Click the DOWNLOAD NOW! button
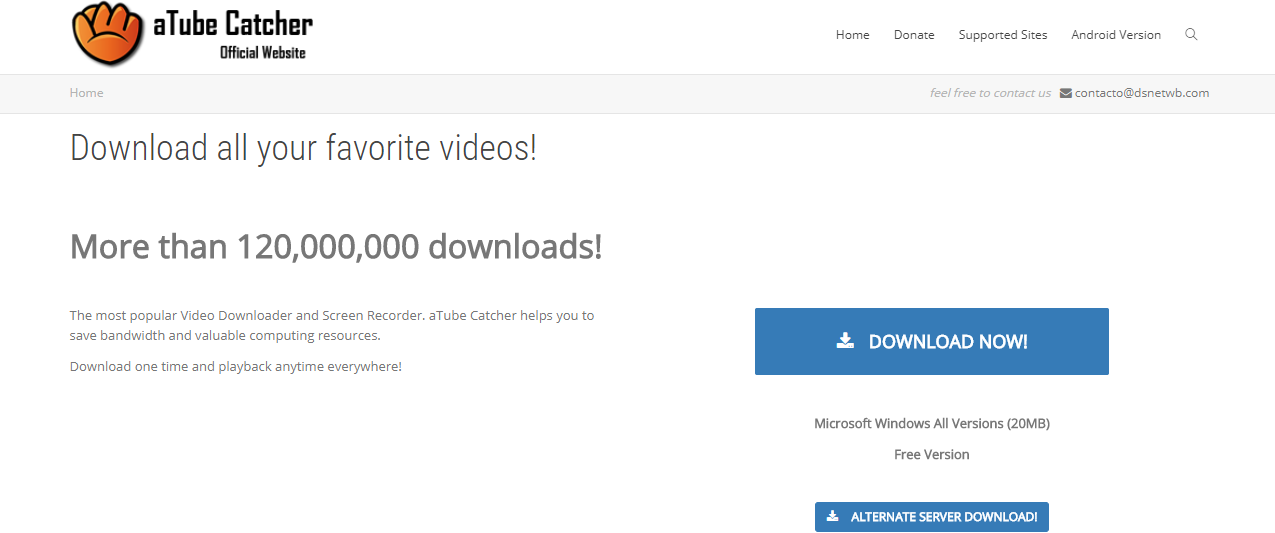 (x=931, y=341)
